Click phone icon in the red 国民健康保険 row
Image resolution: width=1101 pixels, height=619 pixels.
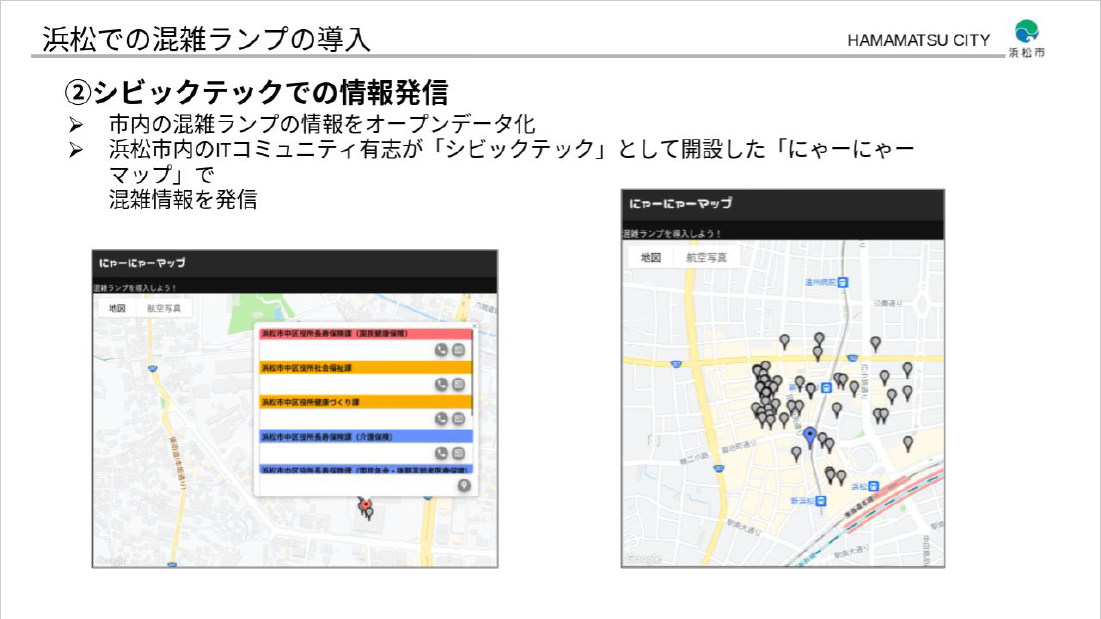coord(441,350)
